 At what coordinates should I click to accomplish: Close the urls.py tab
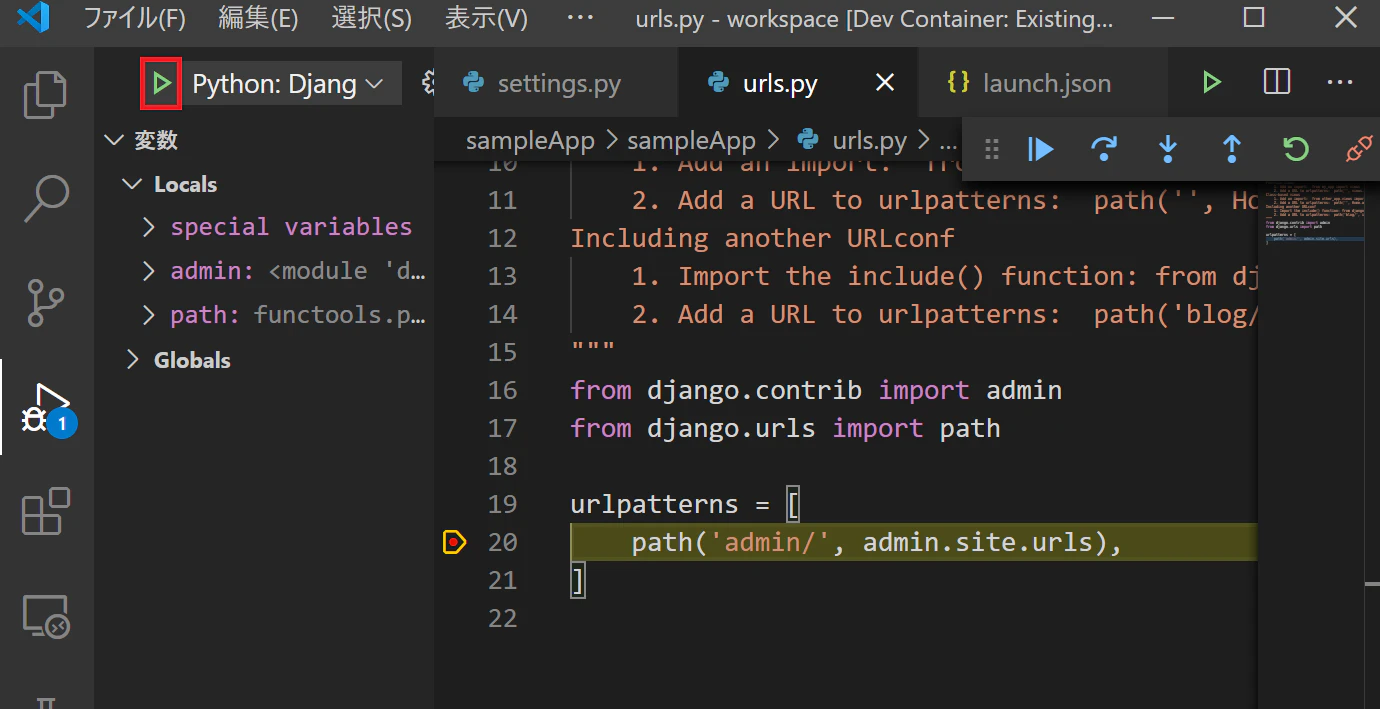click(885, 84)
